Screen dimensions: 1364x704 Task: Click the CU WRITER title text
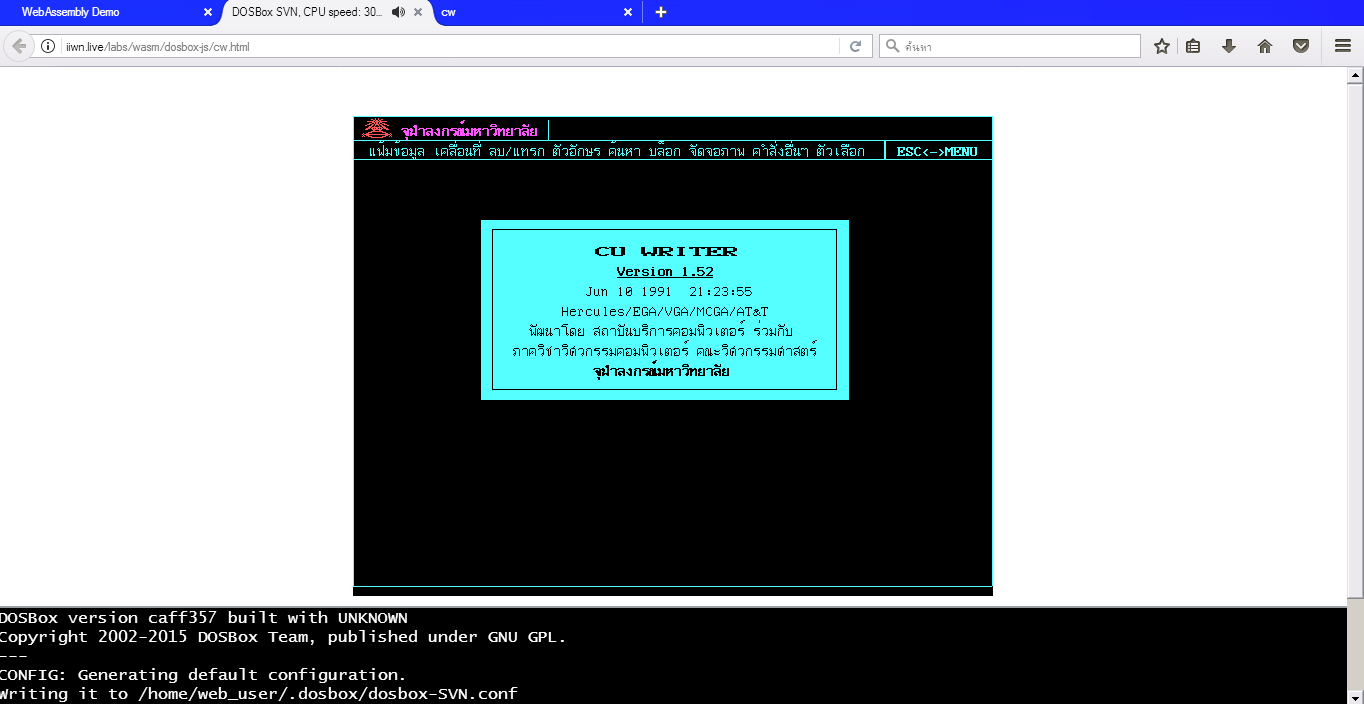(x=666, y=251)
